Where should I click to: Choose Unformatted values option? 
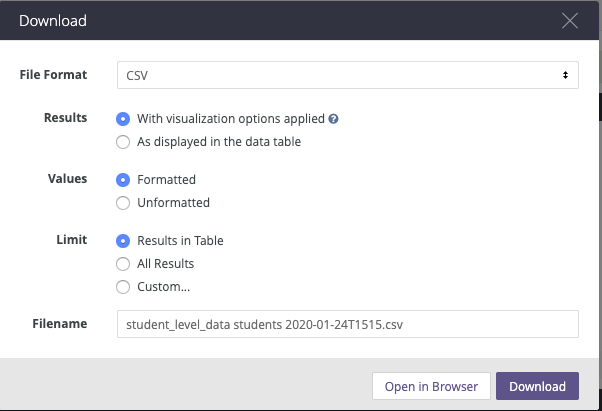[123, 203]
